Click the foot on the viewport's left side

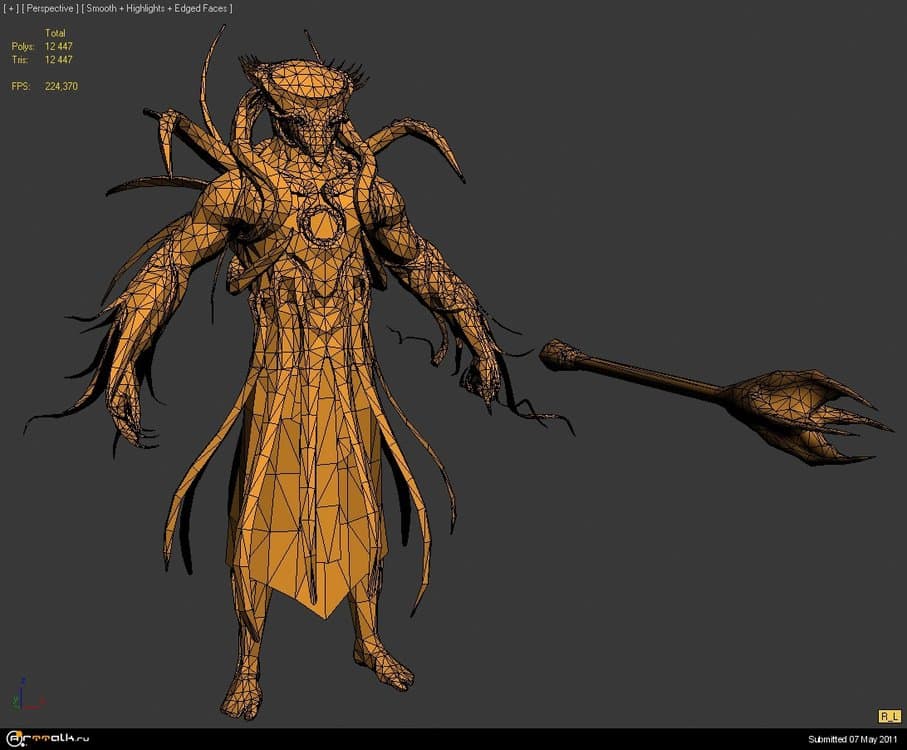[242, 690]
